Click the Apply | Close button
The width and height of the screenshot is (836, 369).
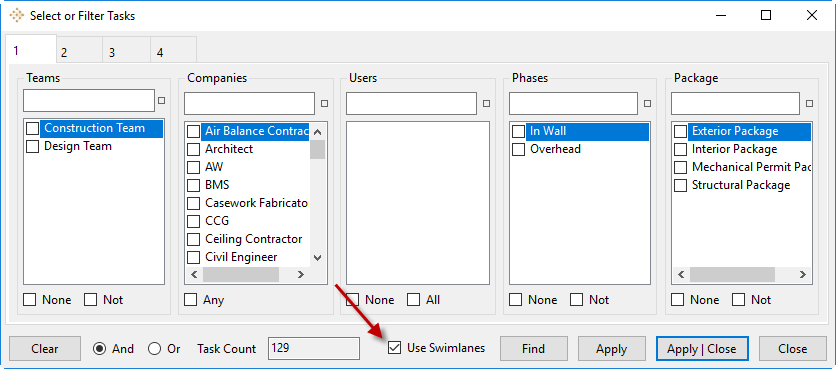(702, 349)
